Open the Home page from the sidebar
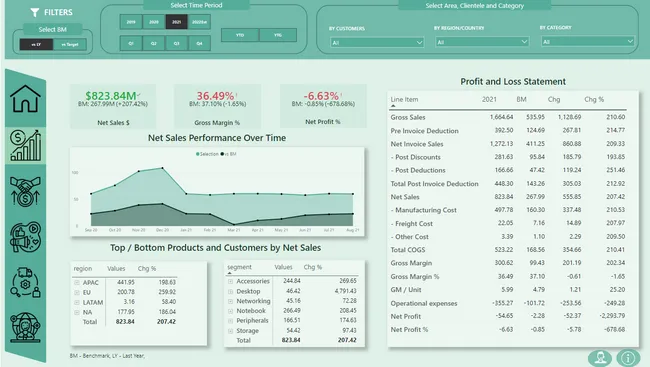 click(x=25, y=99)
